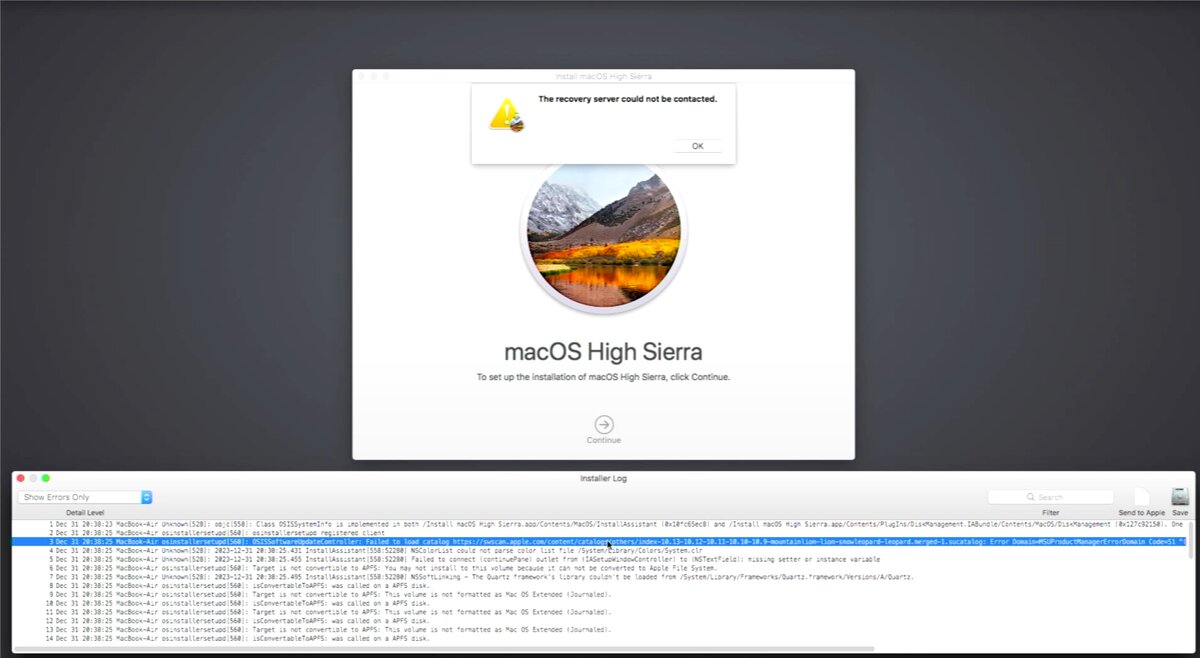Open the Show Errors Only detail dropdown
Screen dimensions: 1200x658
tap(85, 497)
